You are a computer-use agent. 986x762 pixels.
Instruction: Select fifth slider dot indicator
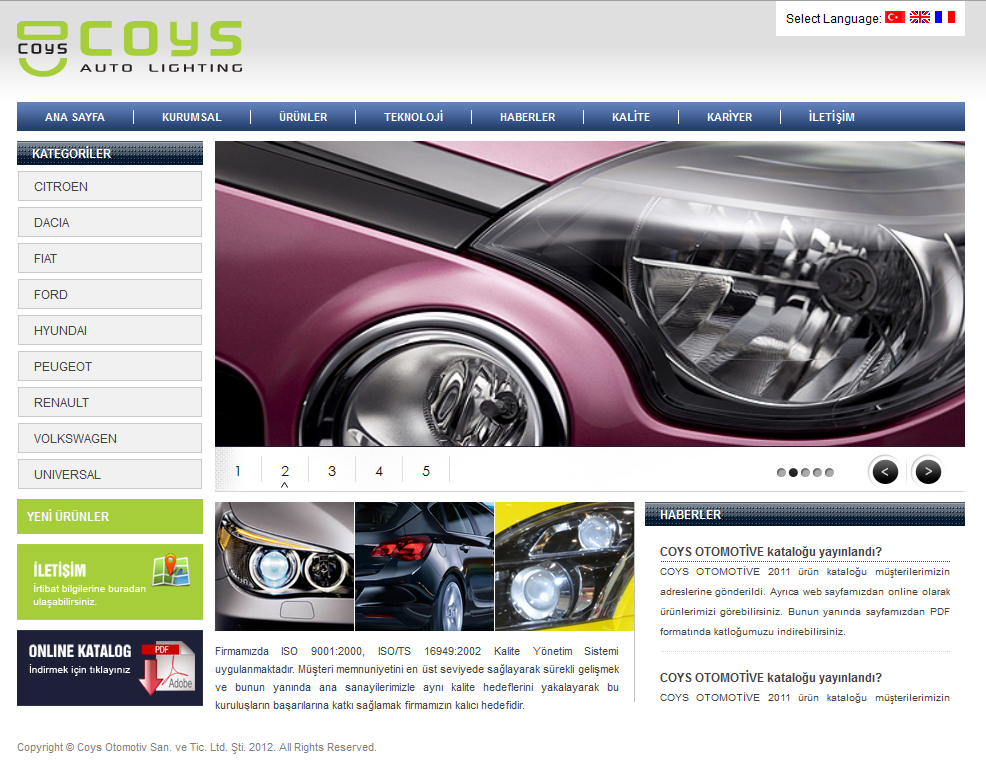[x=829, y=472]
